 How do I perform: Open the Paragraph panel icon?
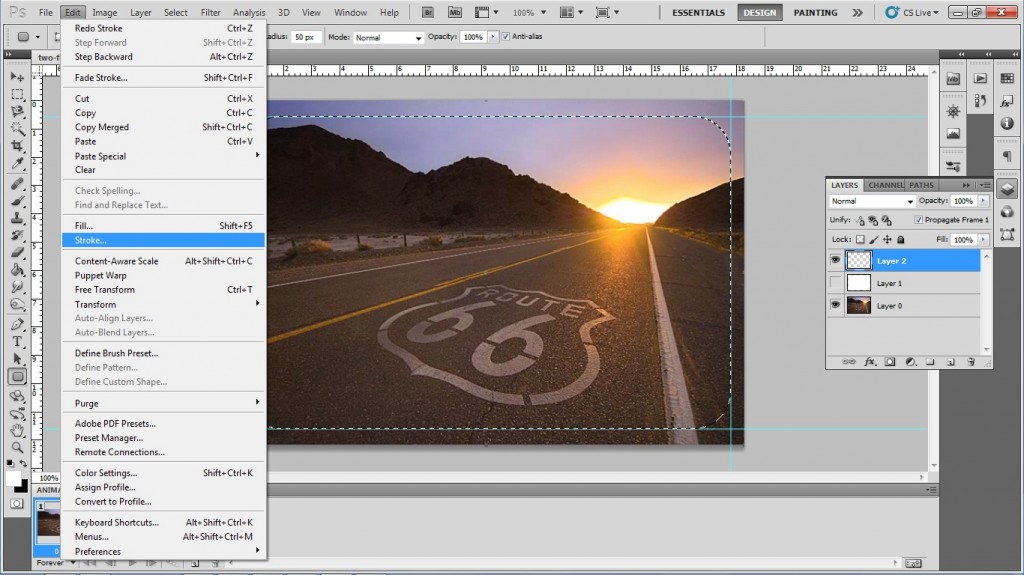1006,156
